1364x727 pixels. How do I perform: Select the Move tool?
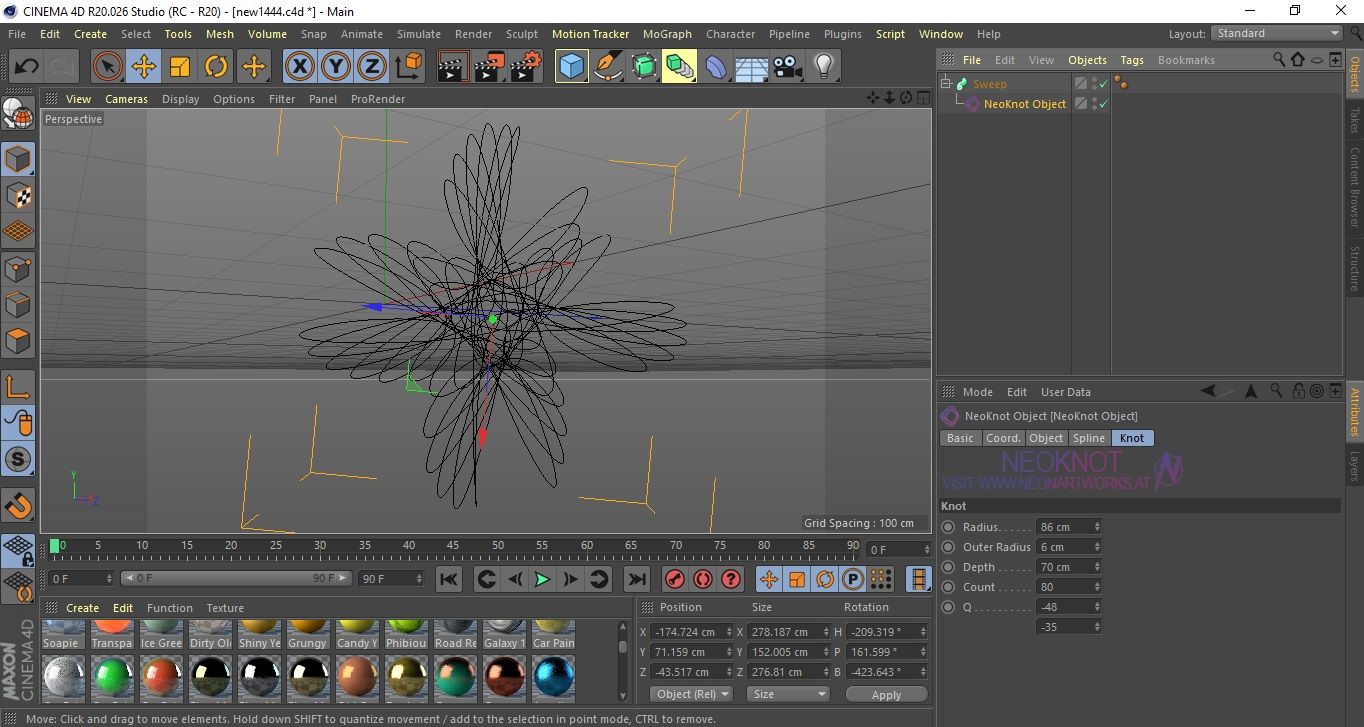pyautogui.click(x=144, y=67)
